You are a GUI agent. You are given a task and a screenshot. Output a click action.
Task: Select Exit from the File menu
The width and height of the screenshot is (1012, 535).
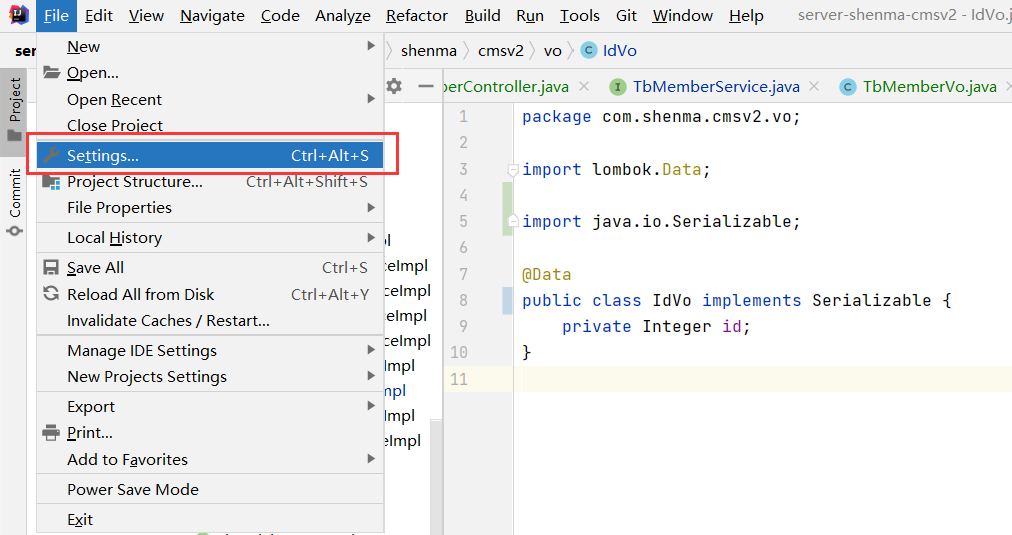click(x=210, y=520)
